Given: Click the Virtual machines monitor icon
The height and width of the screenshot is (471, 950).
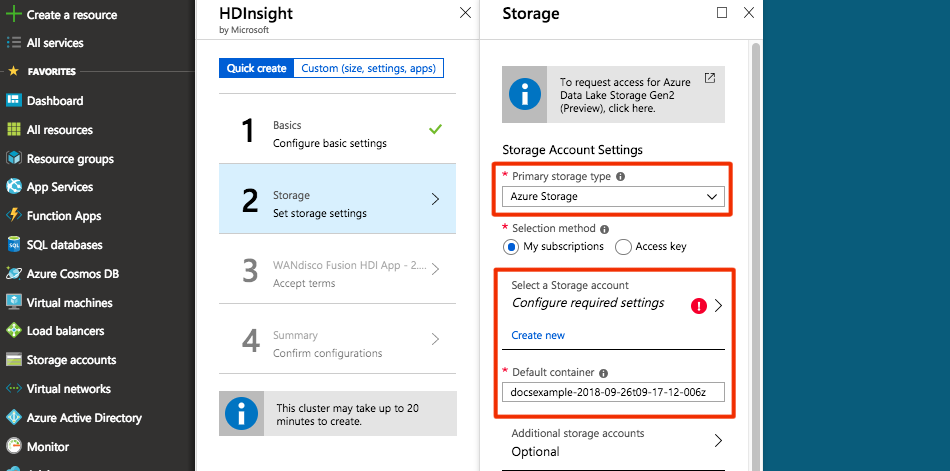Looking at the screenshot, I should point(13,302).
